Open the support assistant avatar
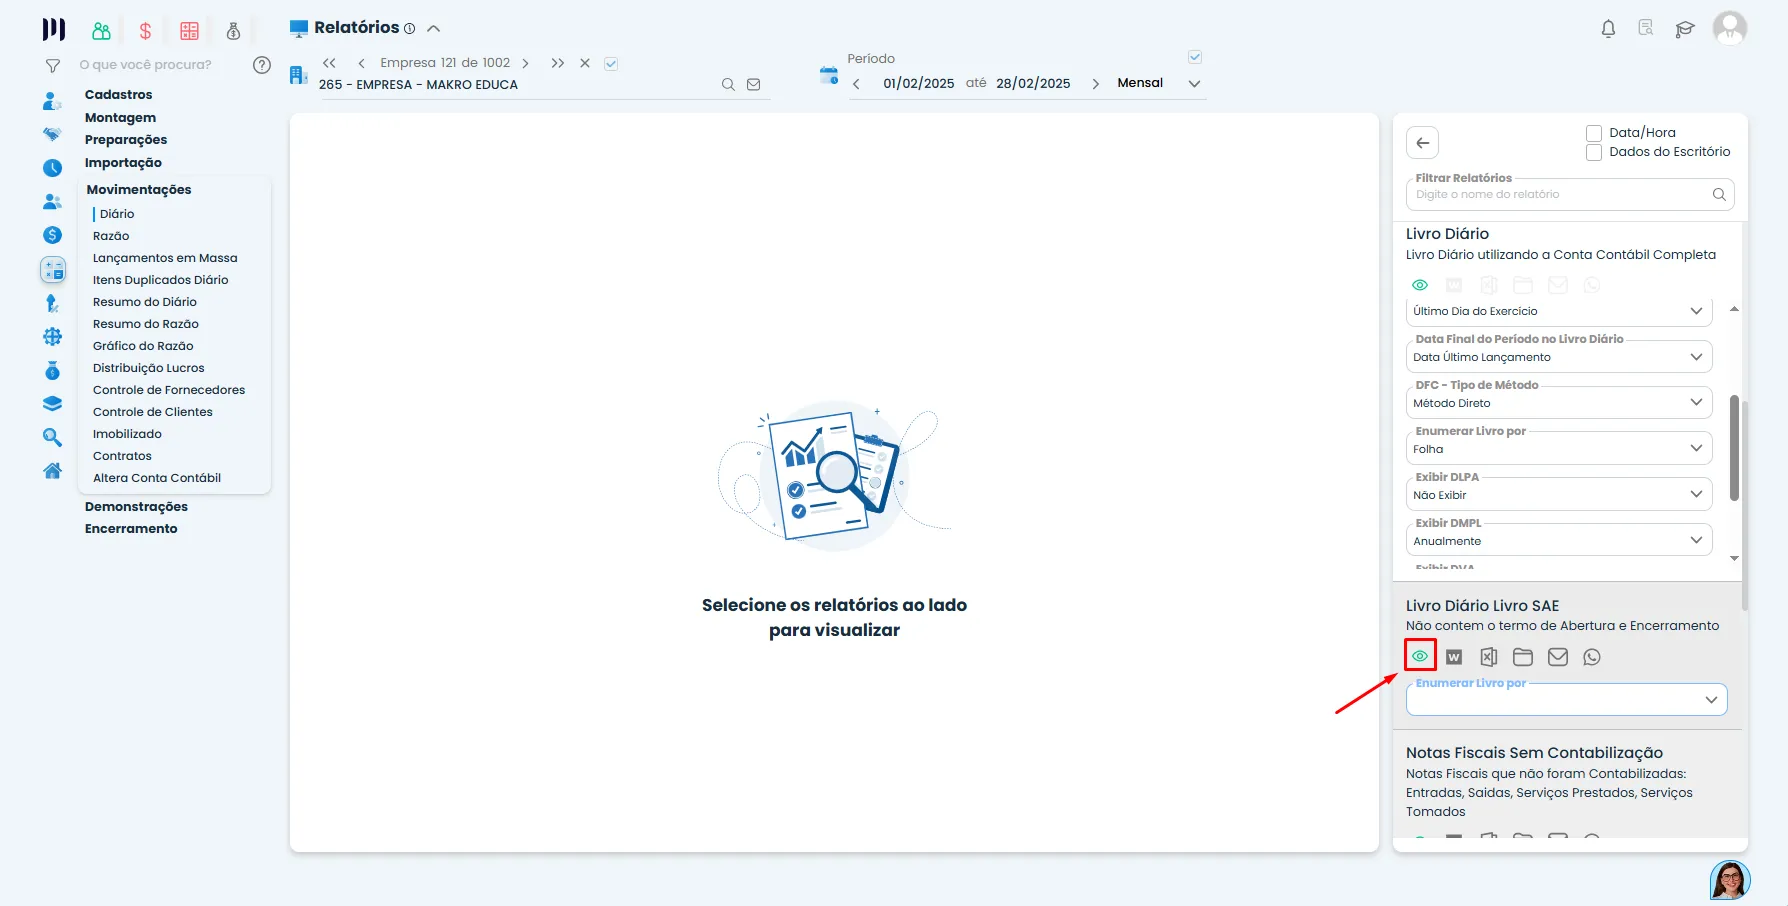This screenshot has height=906, width=1788. point(1730,880)
